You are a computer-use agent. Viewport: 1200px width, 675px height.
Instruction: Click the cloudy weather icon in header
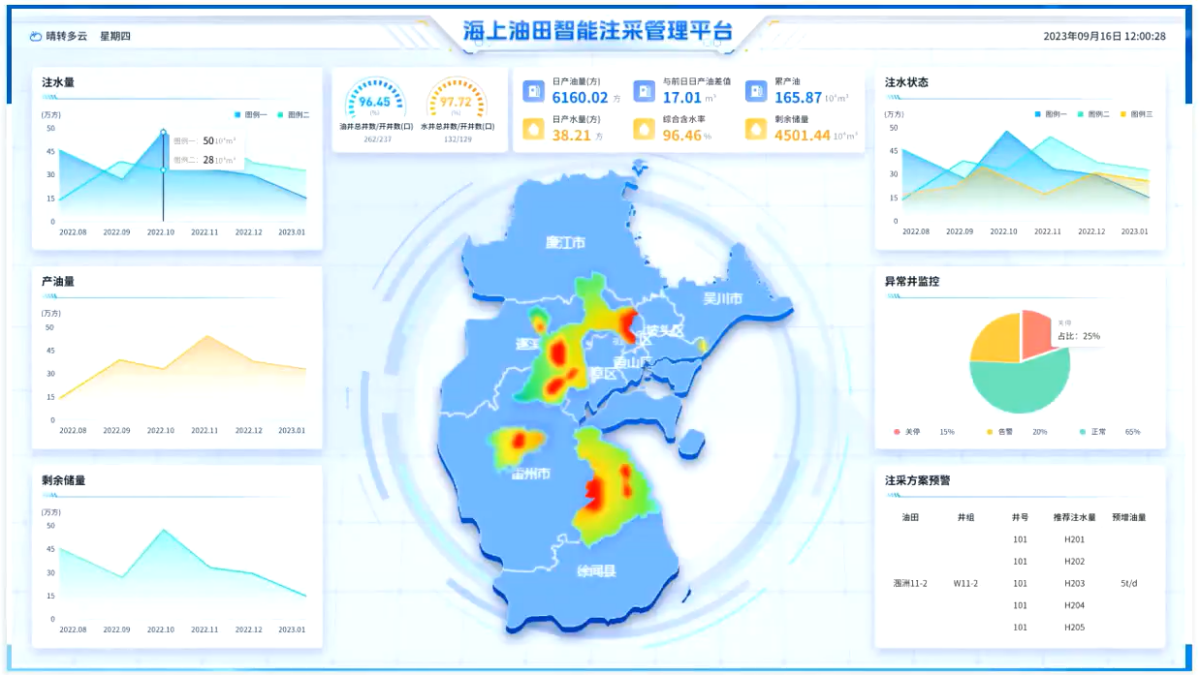(36, 36)
